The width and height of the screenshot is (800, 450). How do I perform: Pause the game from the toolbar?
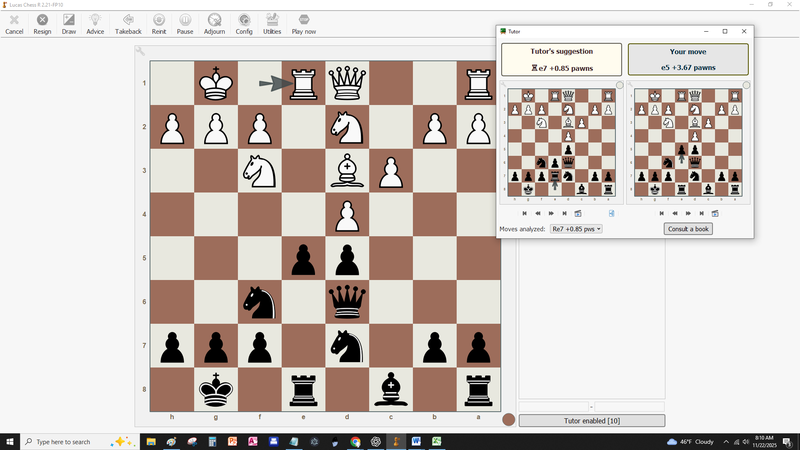(x=185, y=24)
